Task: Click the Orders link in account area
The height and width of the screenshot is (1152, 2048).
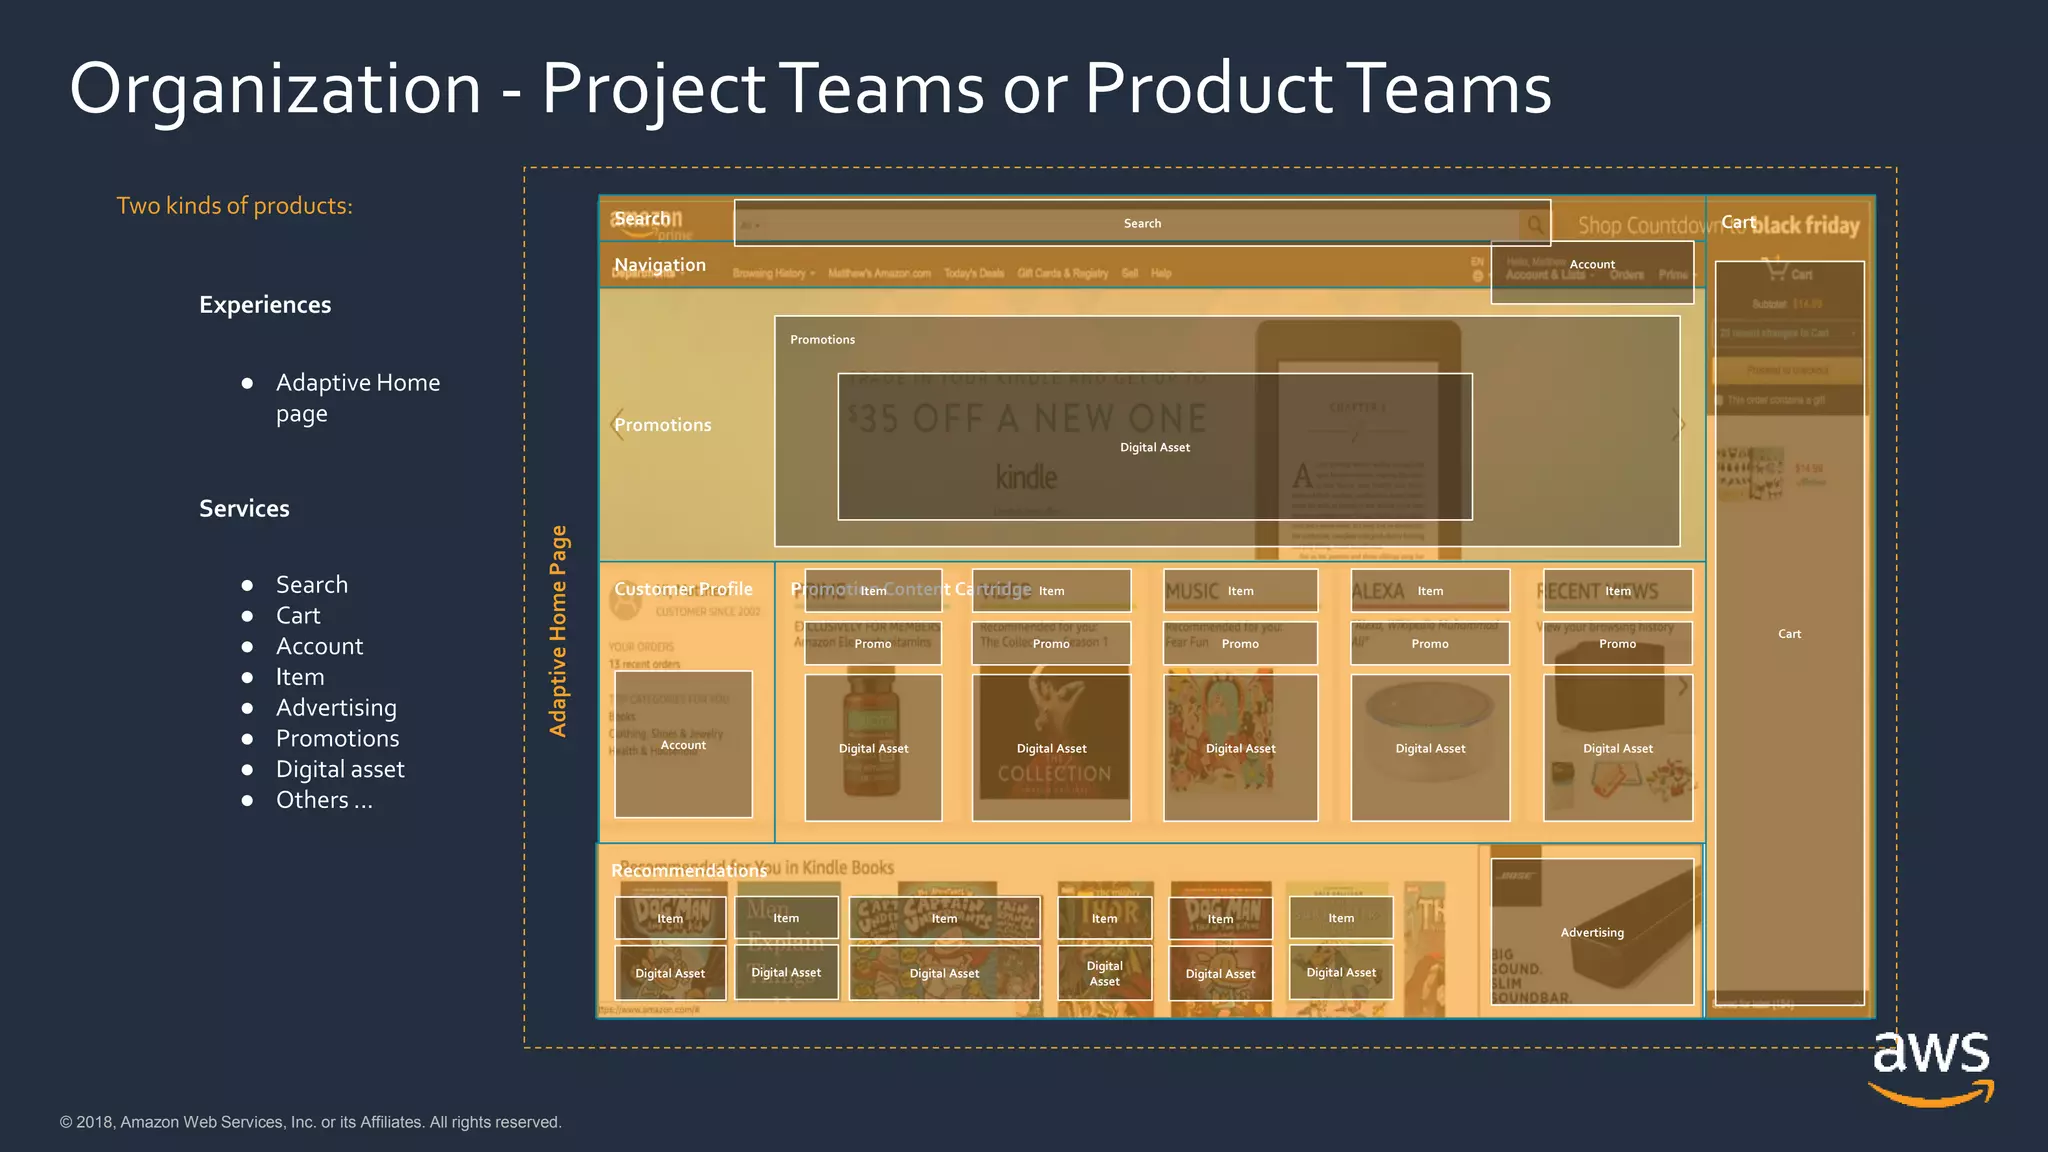Action: 1627,275
